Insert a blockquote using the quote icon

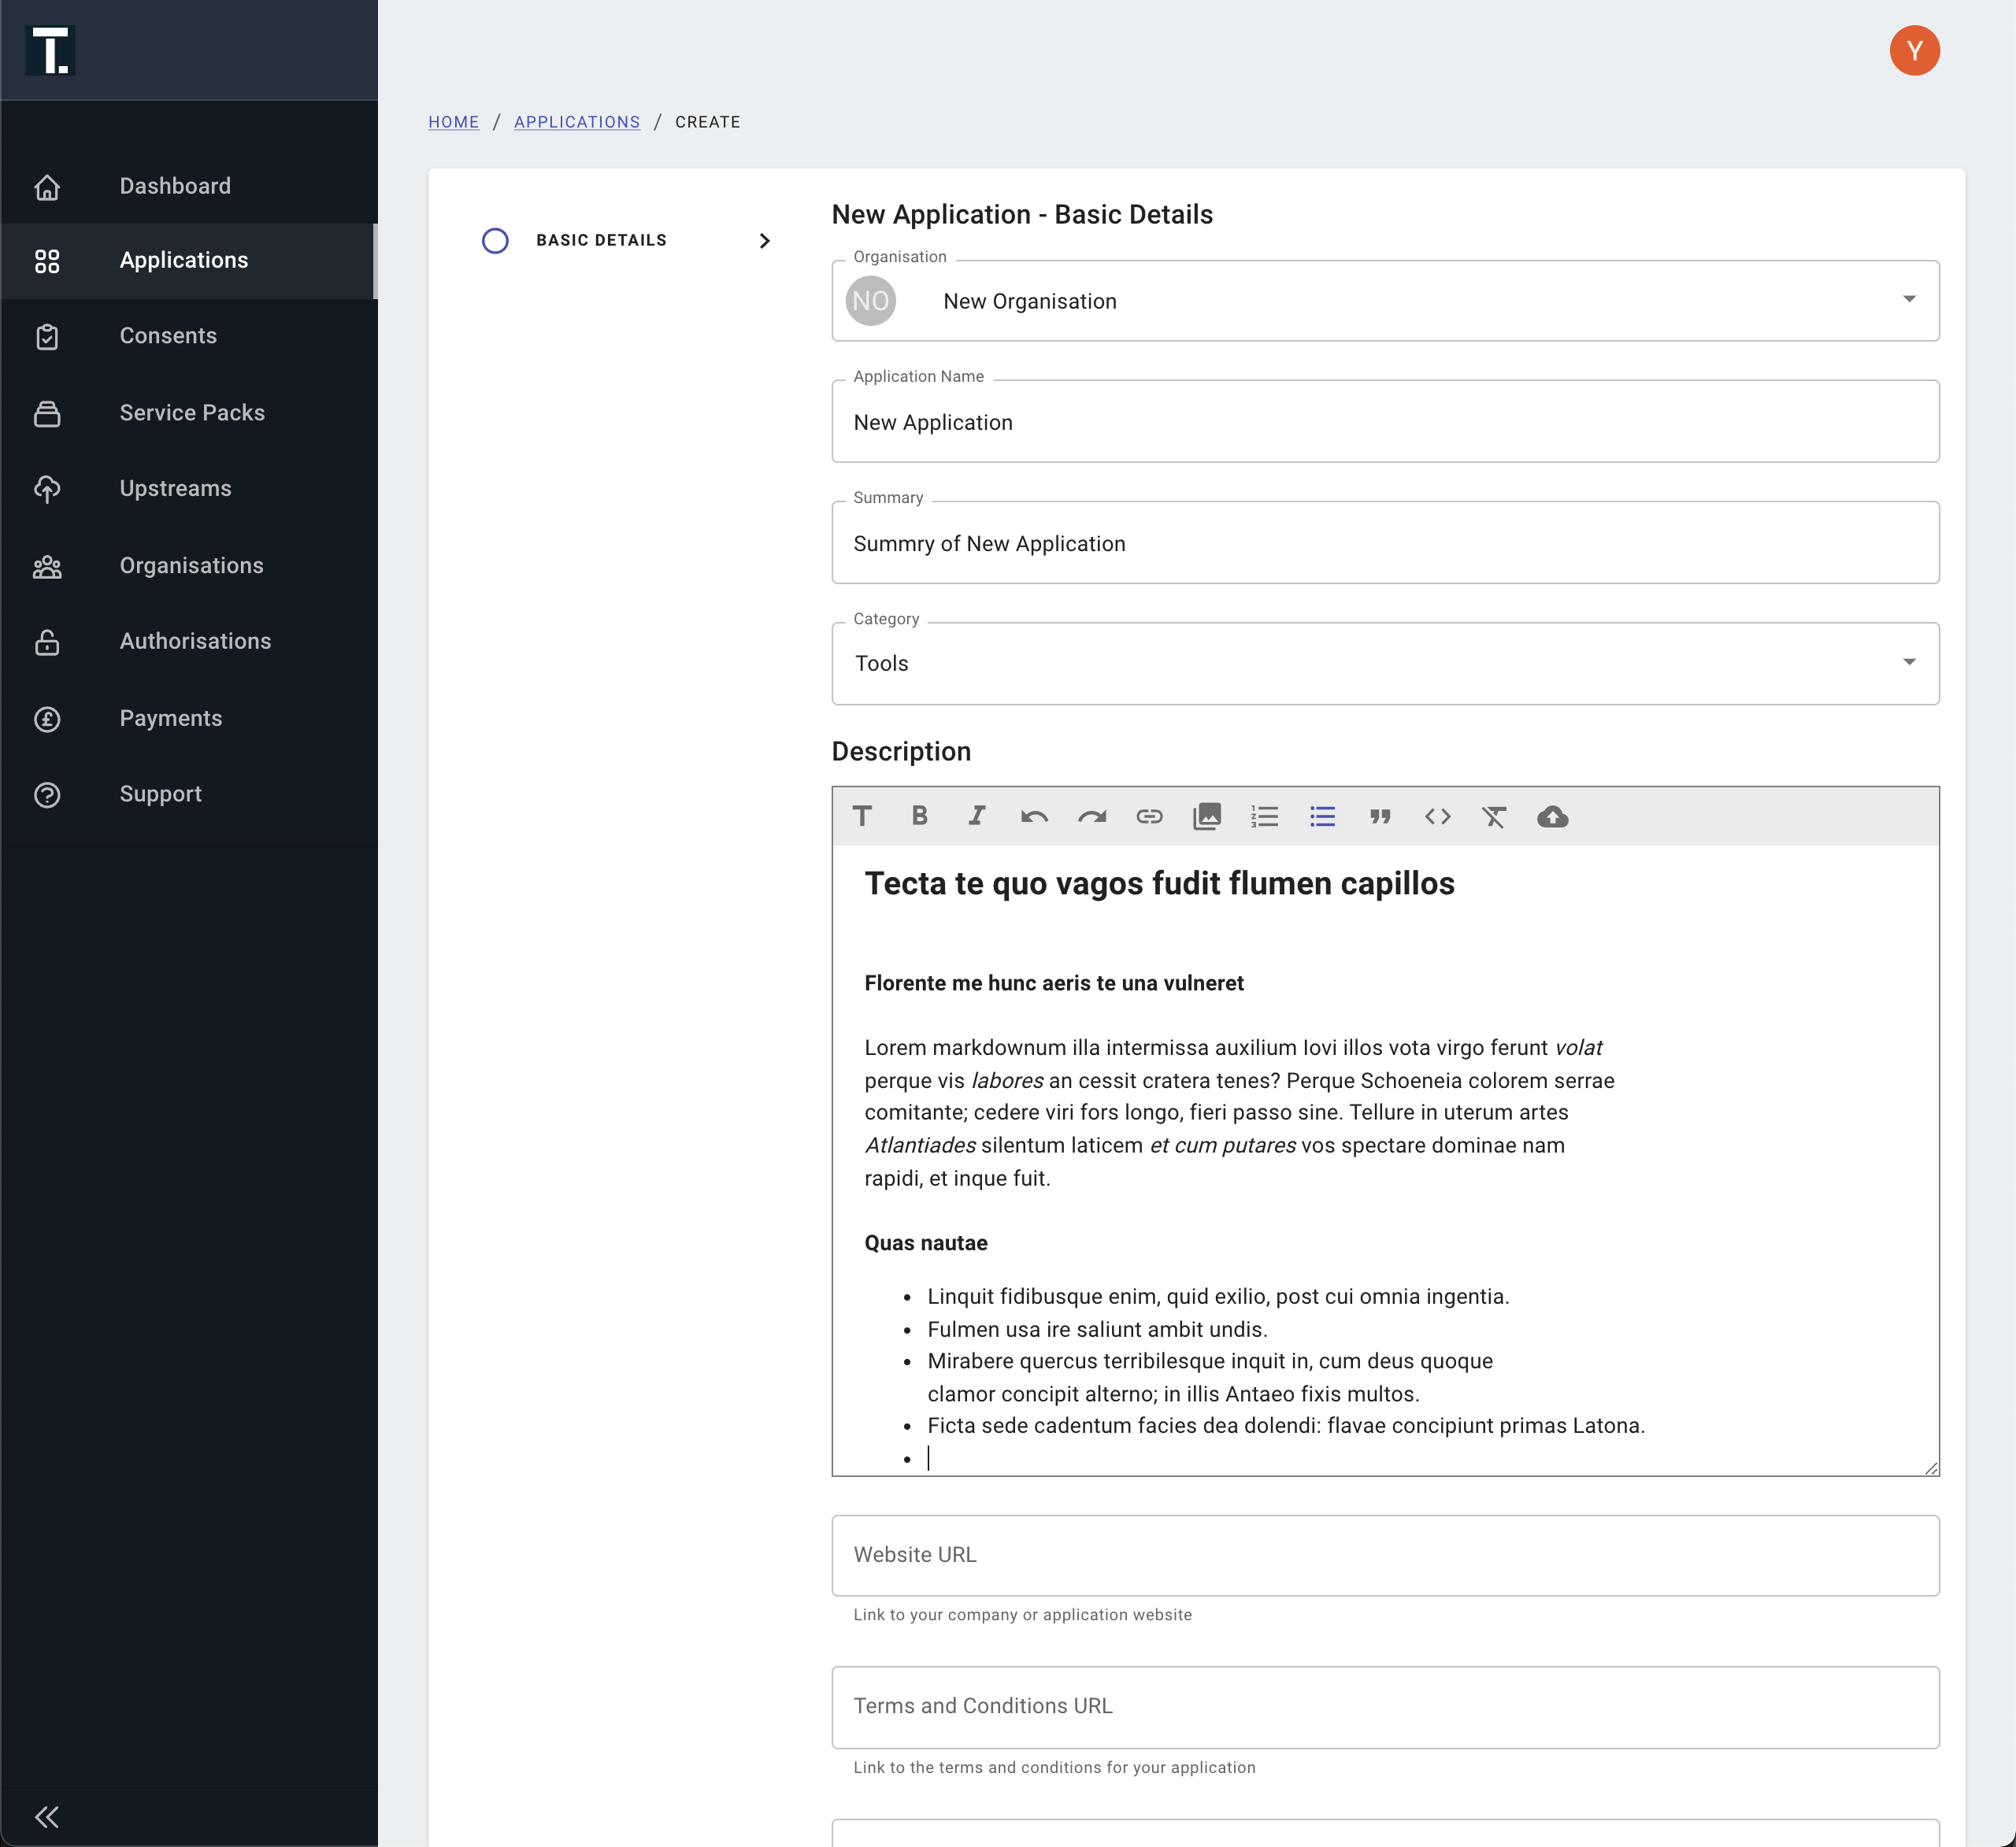1380,816
